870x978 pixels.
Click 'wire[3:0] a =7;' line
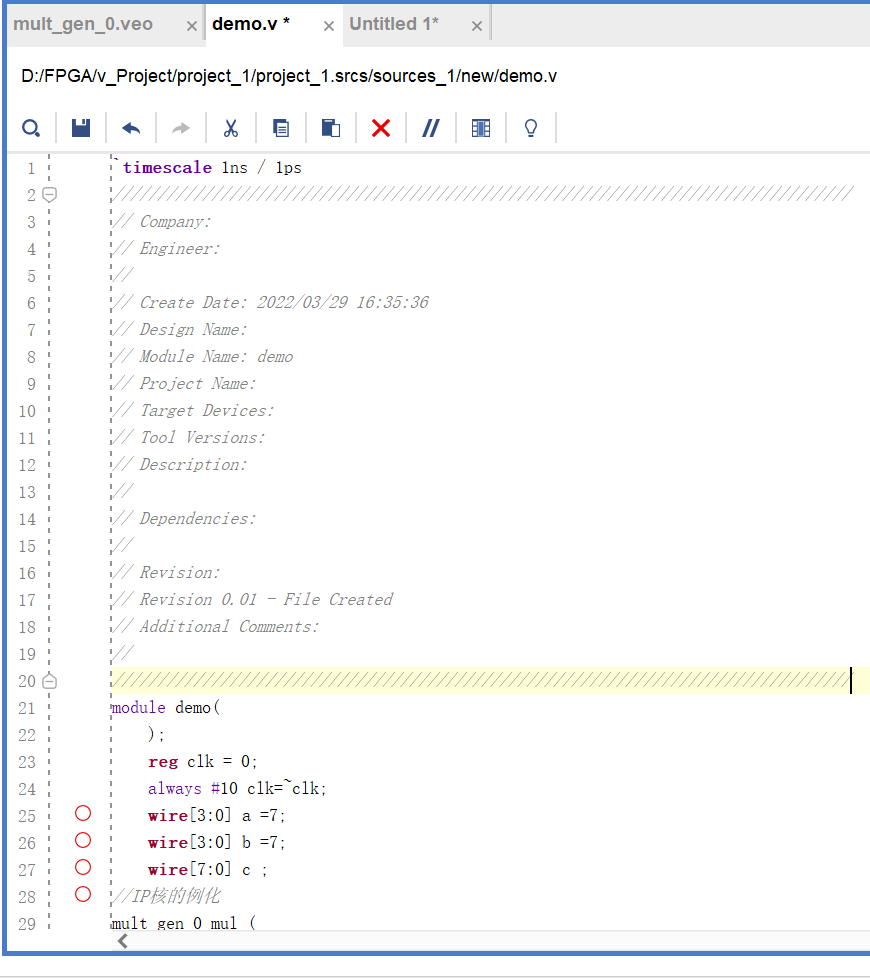click(216, 816)
